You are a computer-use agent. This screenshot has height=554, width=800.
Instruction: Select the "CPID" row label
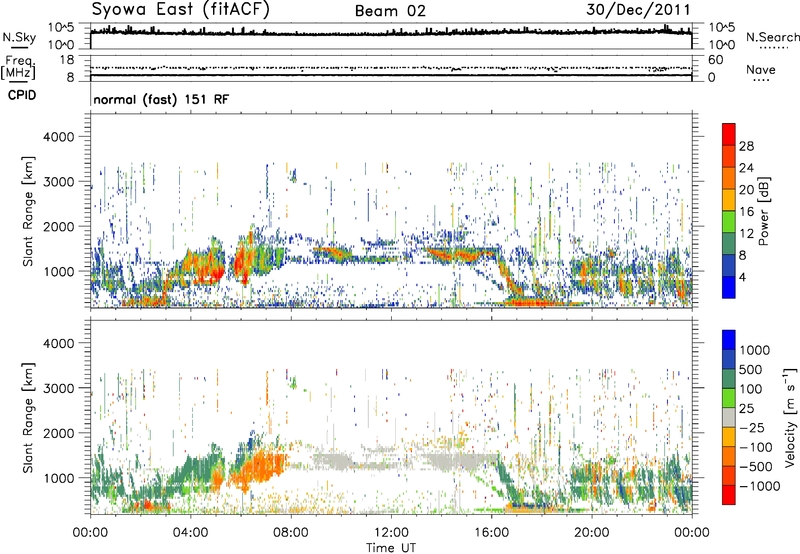coord(22,95)
